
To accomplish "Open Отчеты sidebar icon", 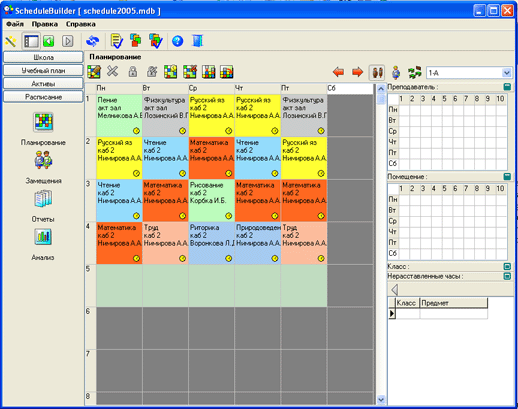I will (x=43, y=199).
